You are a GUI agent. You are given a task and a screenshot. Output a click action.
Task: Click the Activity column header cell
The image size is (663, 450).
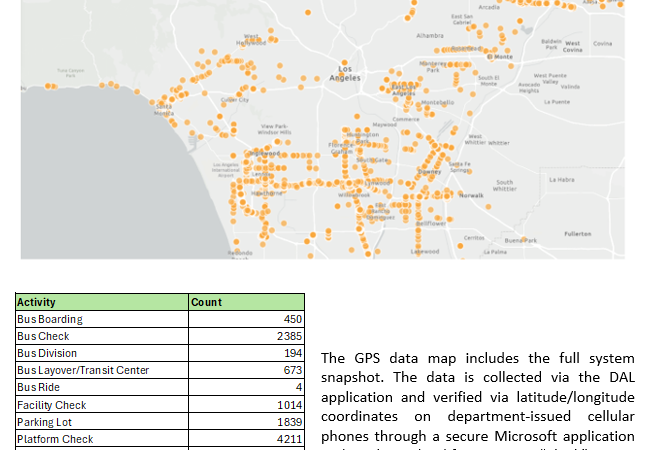(37, 302)
